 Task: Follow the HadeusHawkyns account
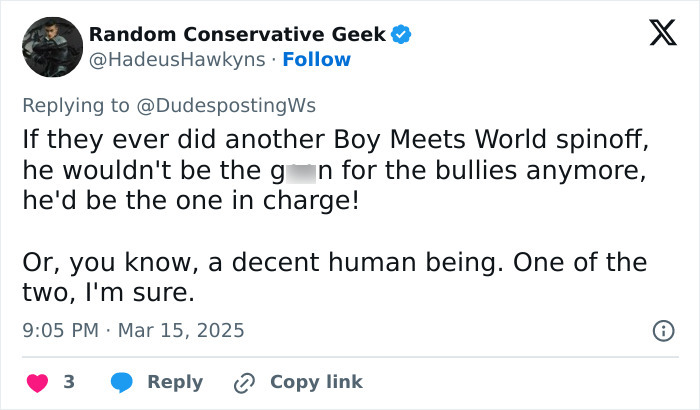click(x=317, y=59)
